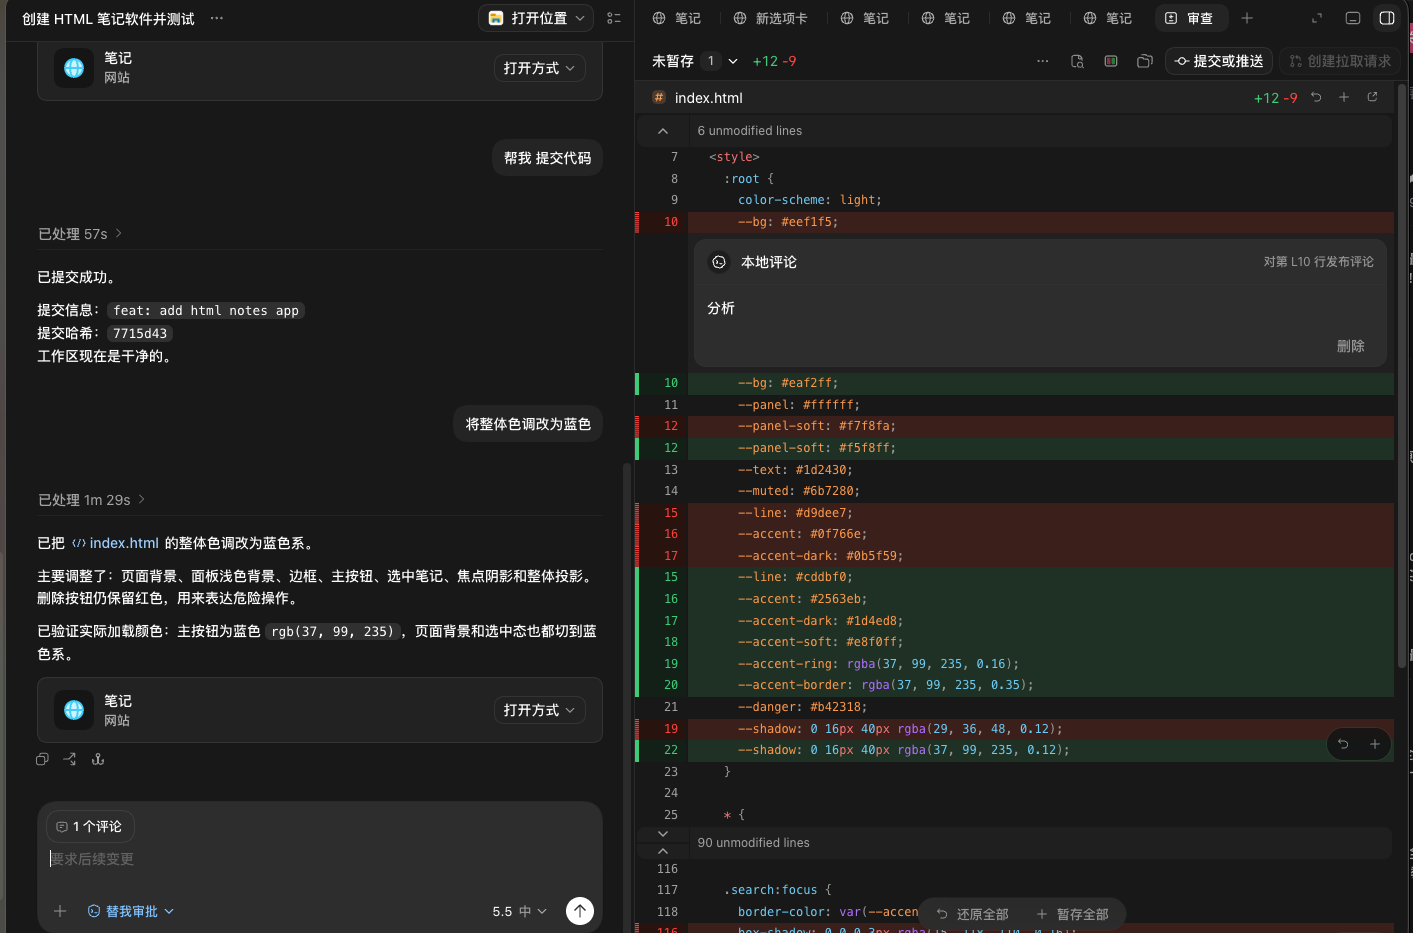This screenshot has height=933, width=1413.
Task: Send the message with the up-arrow button
Action: (x=580, y=910)
